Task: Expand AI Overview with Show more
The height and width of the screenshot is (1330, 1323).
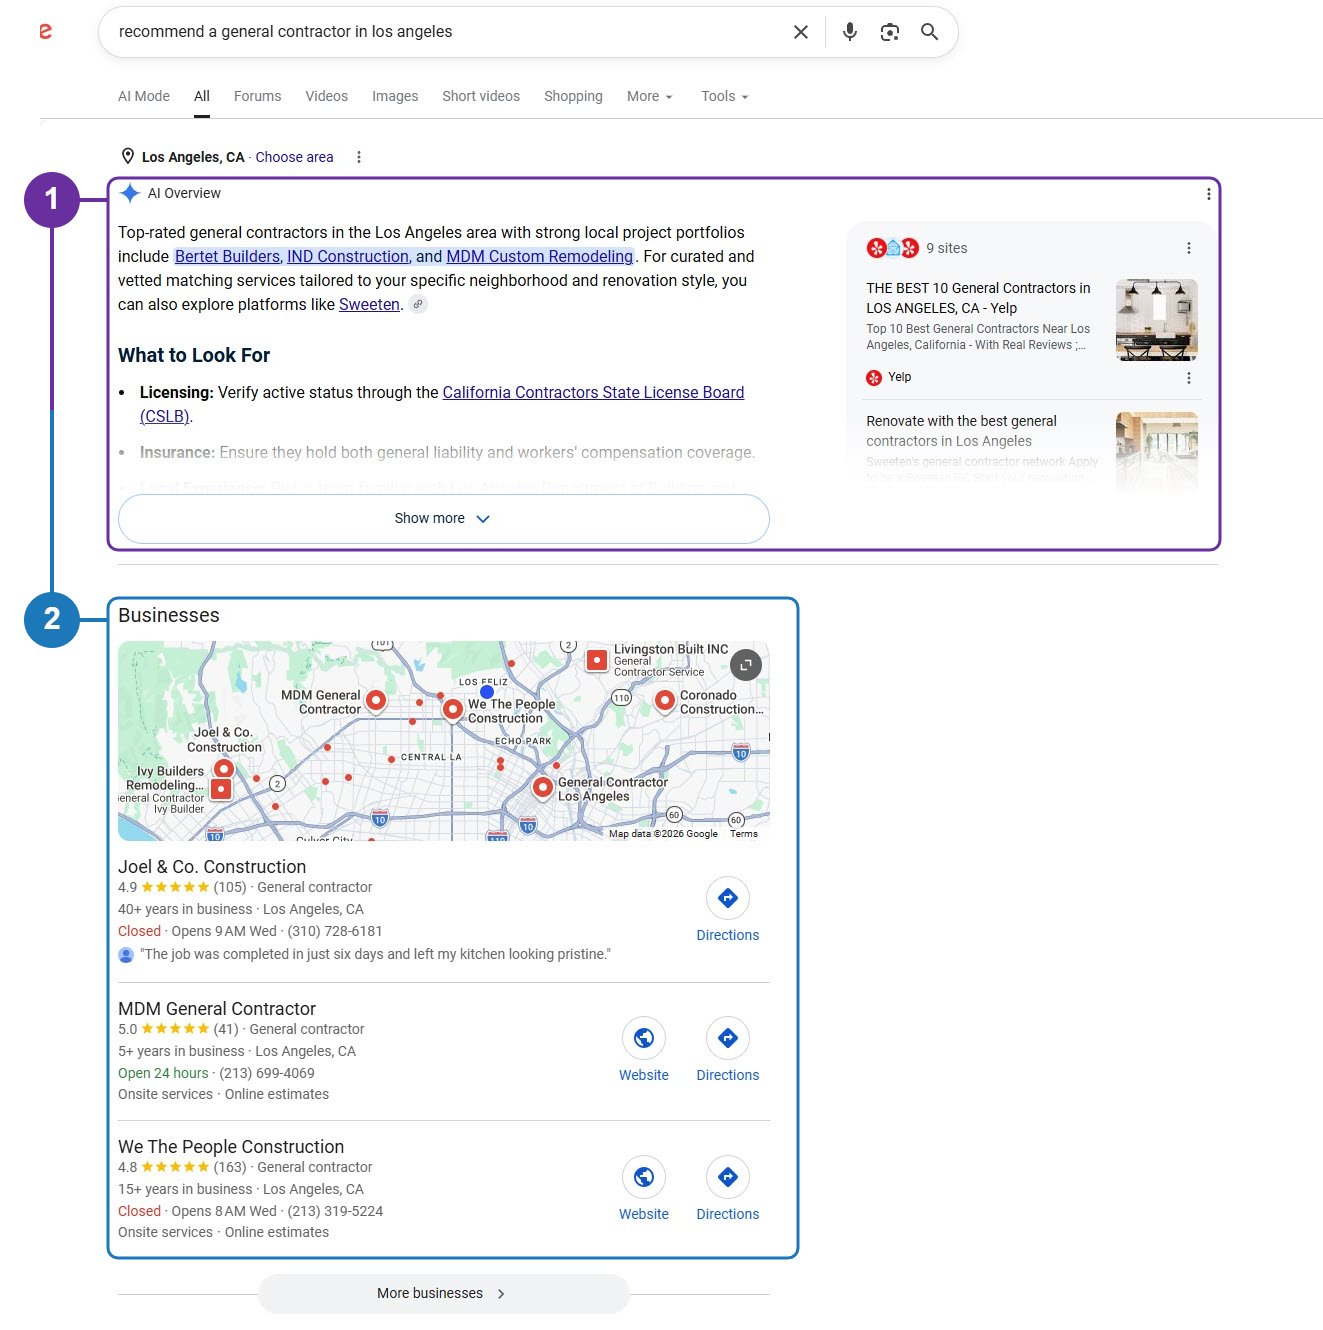Action: (444, 519)
